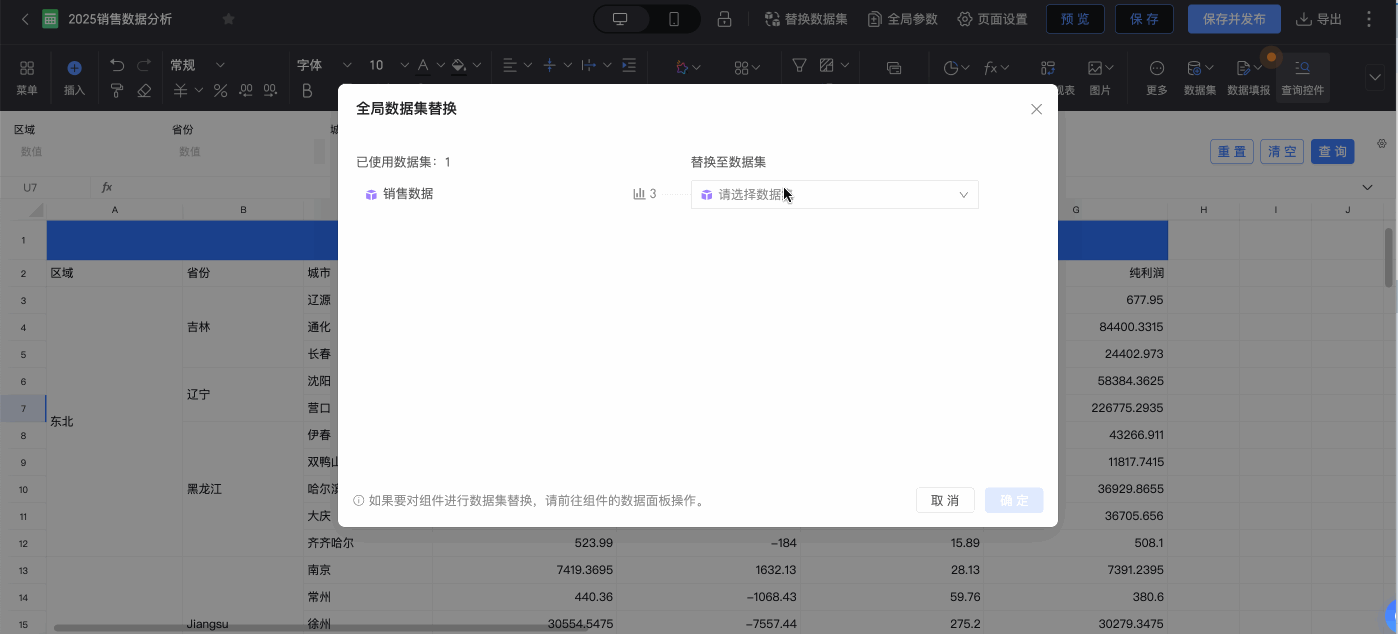
Task: Toggle the lock icon in top bar
Action: pos(724,19)
